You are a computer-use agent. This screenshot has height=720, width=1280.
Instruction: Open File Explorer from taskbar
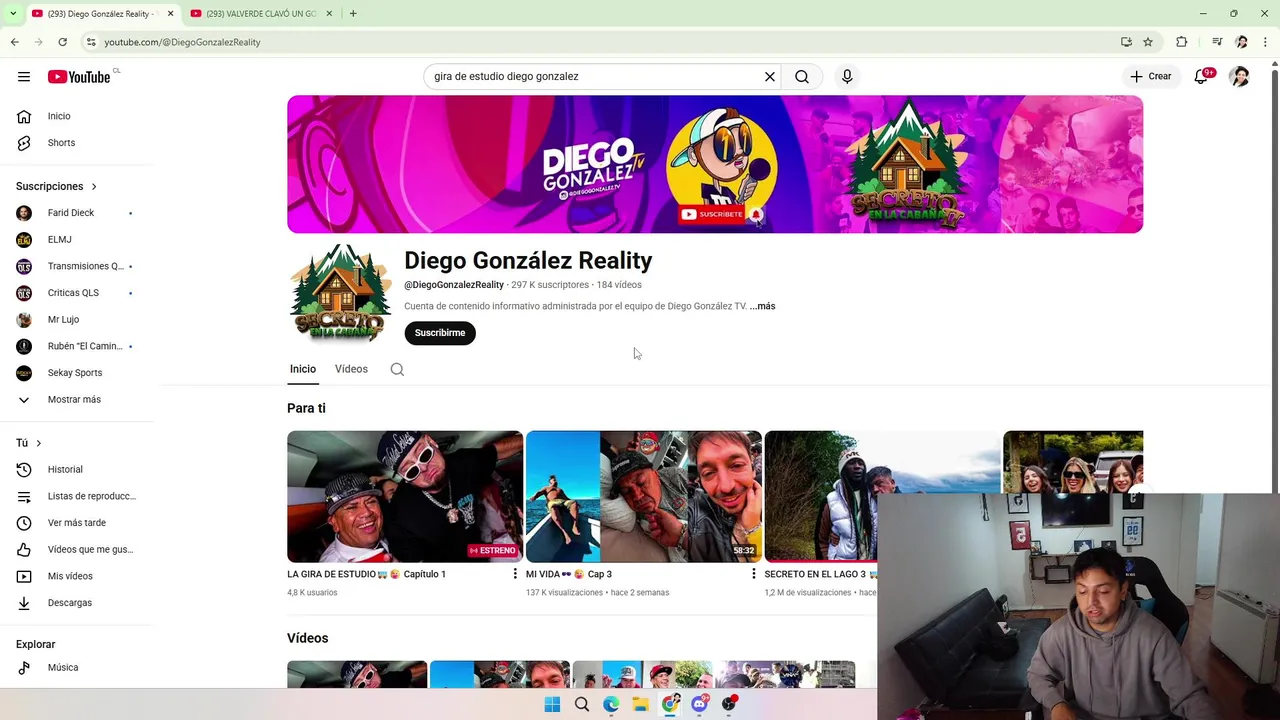click(640, 704)
